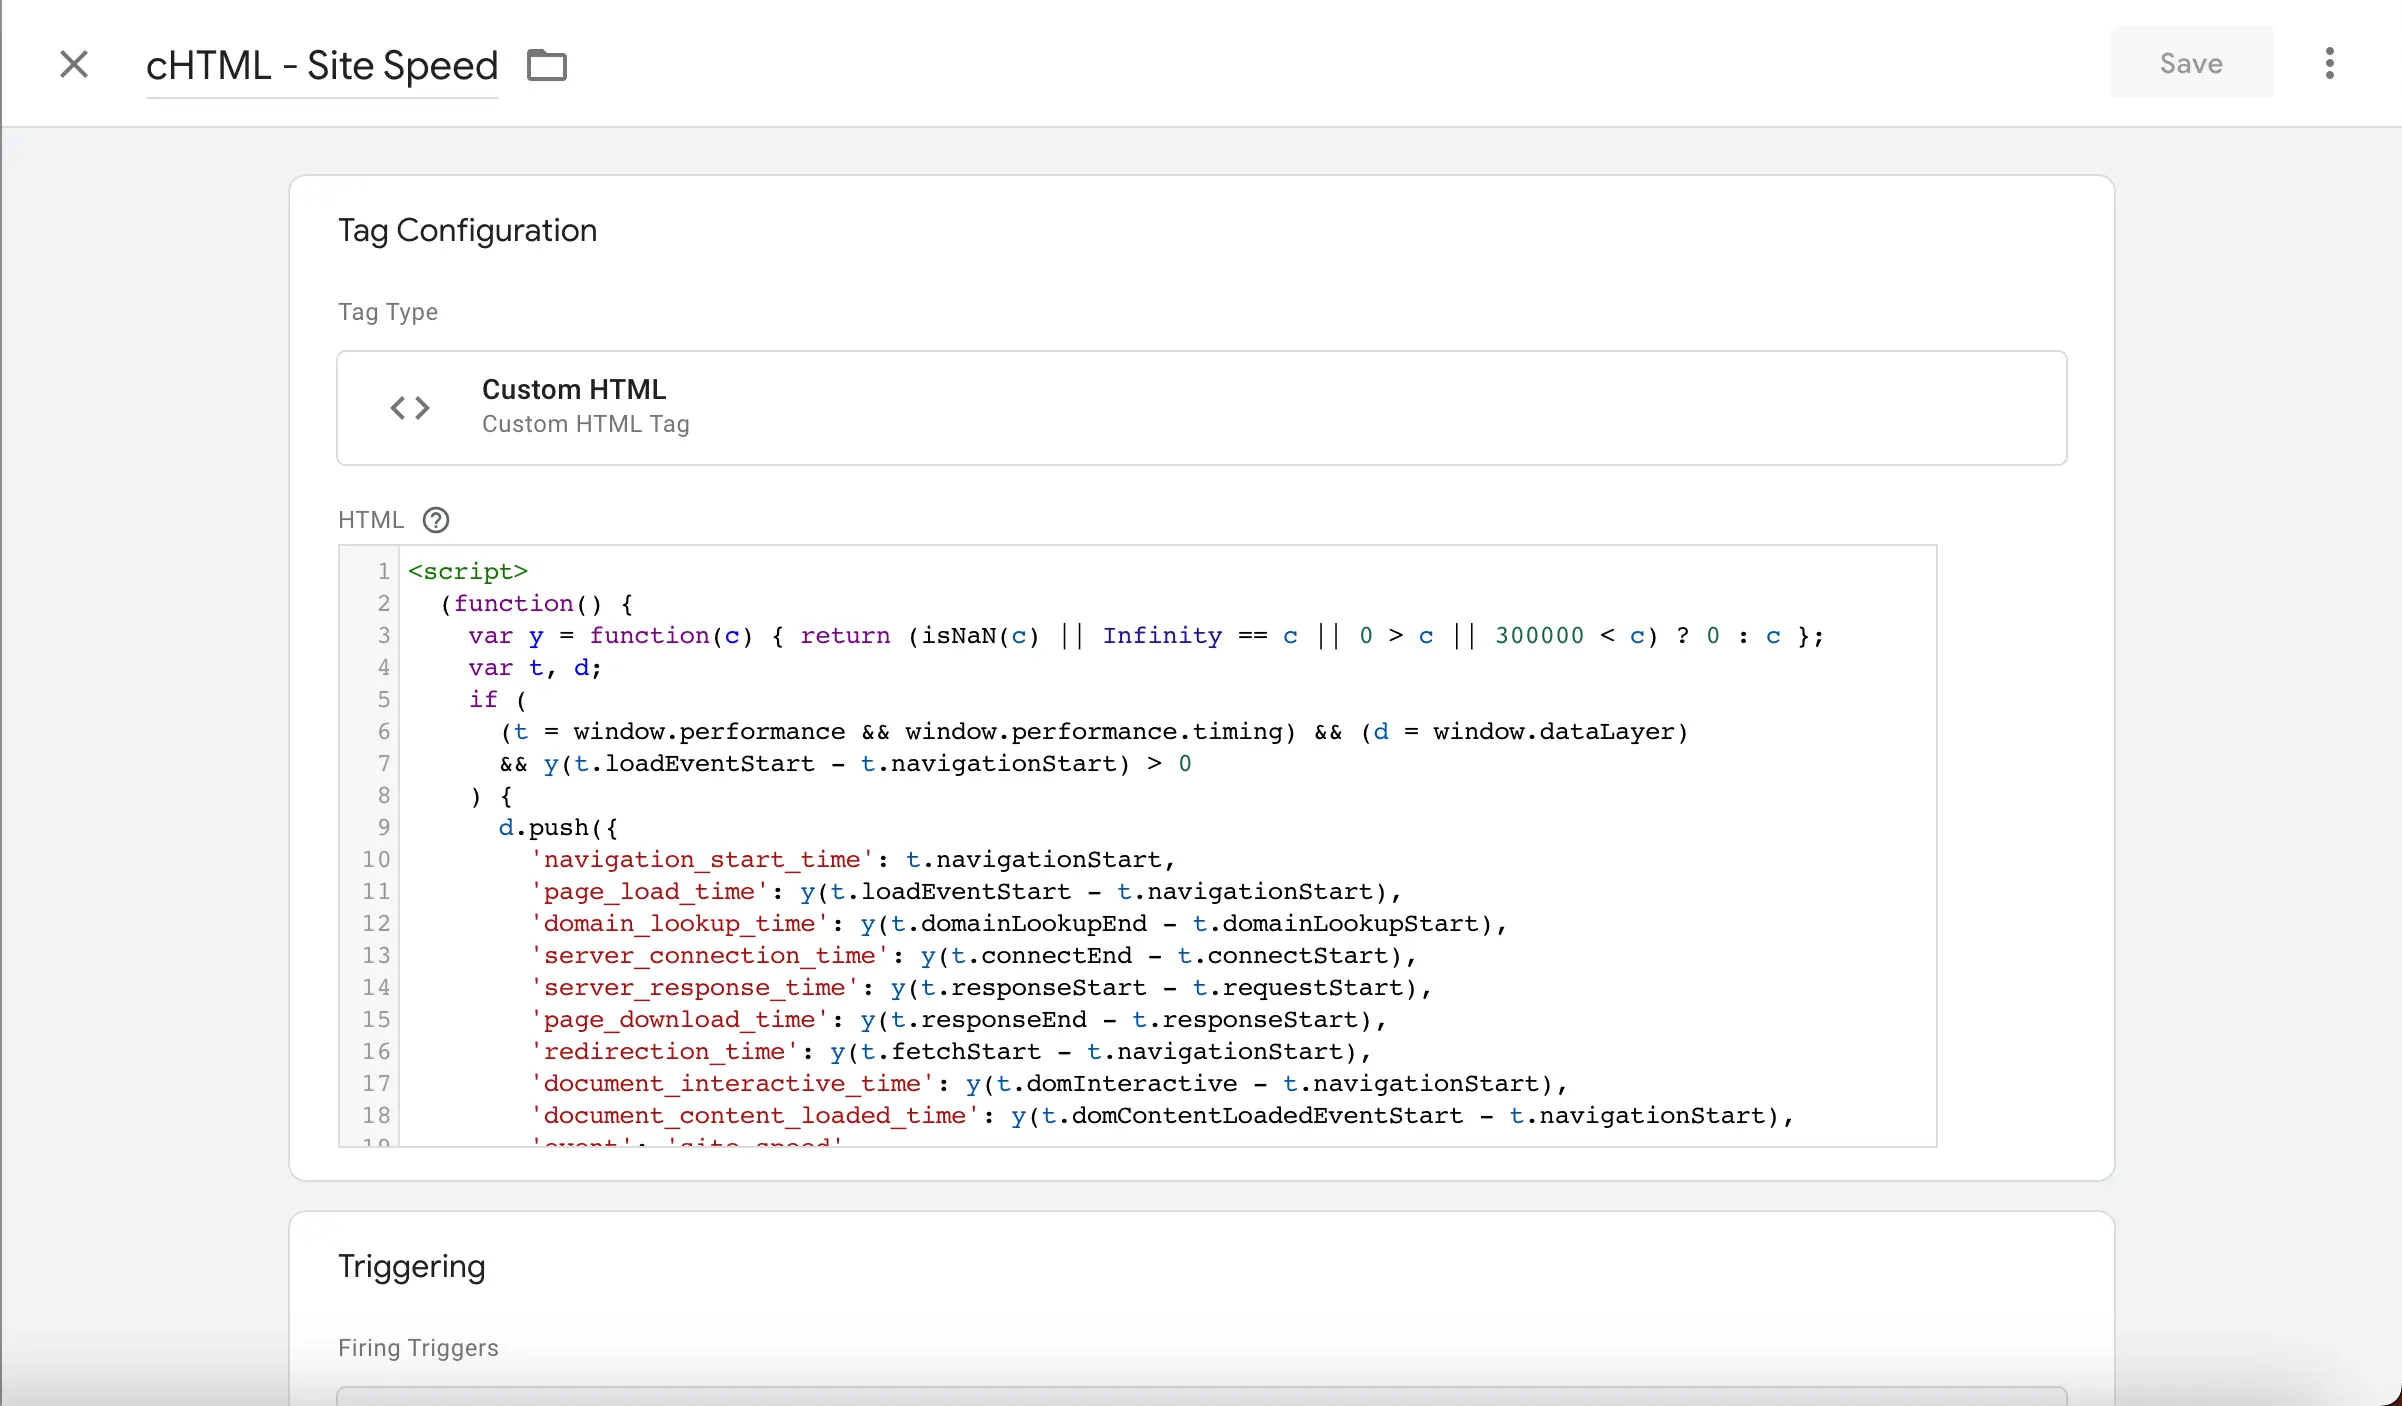Click the HTML help question mark icon
Viewport: 2402px width, 1406px height.
436,520
